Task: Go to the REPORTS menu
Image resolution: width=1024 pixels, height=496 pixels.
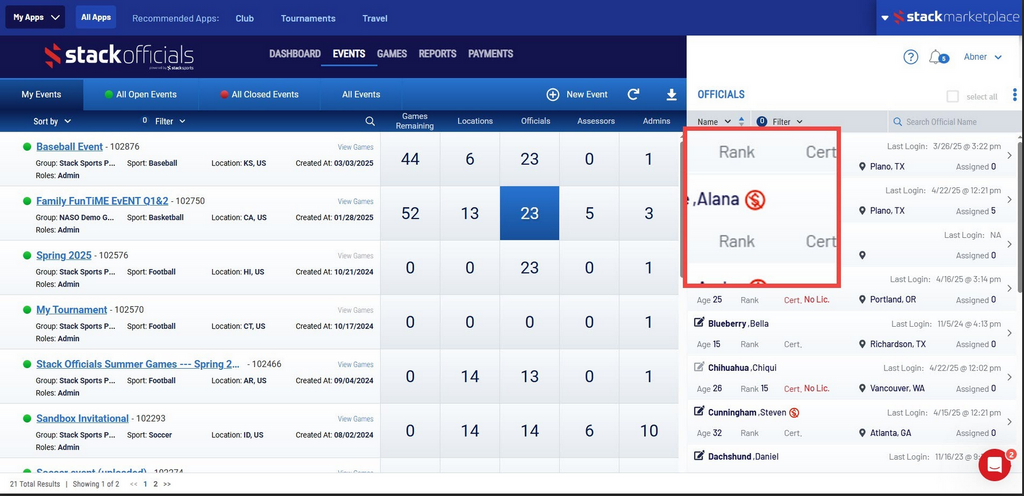Action: point(437,54)
